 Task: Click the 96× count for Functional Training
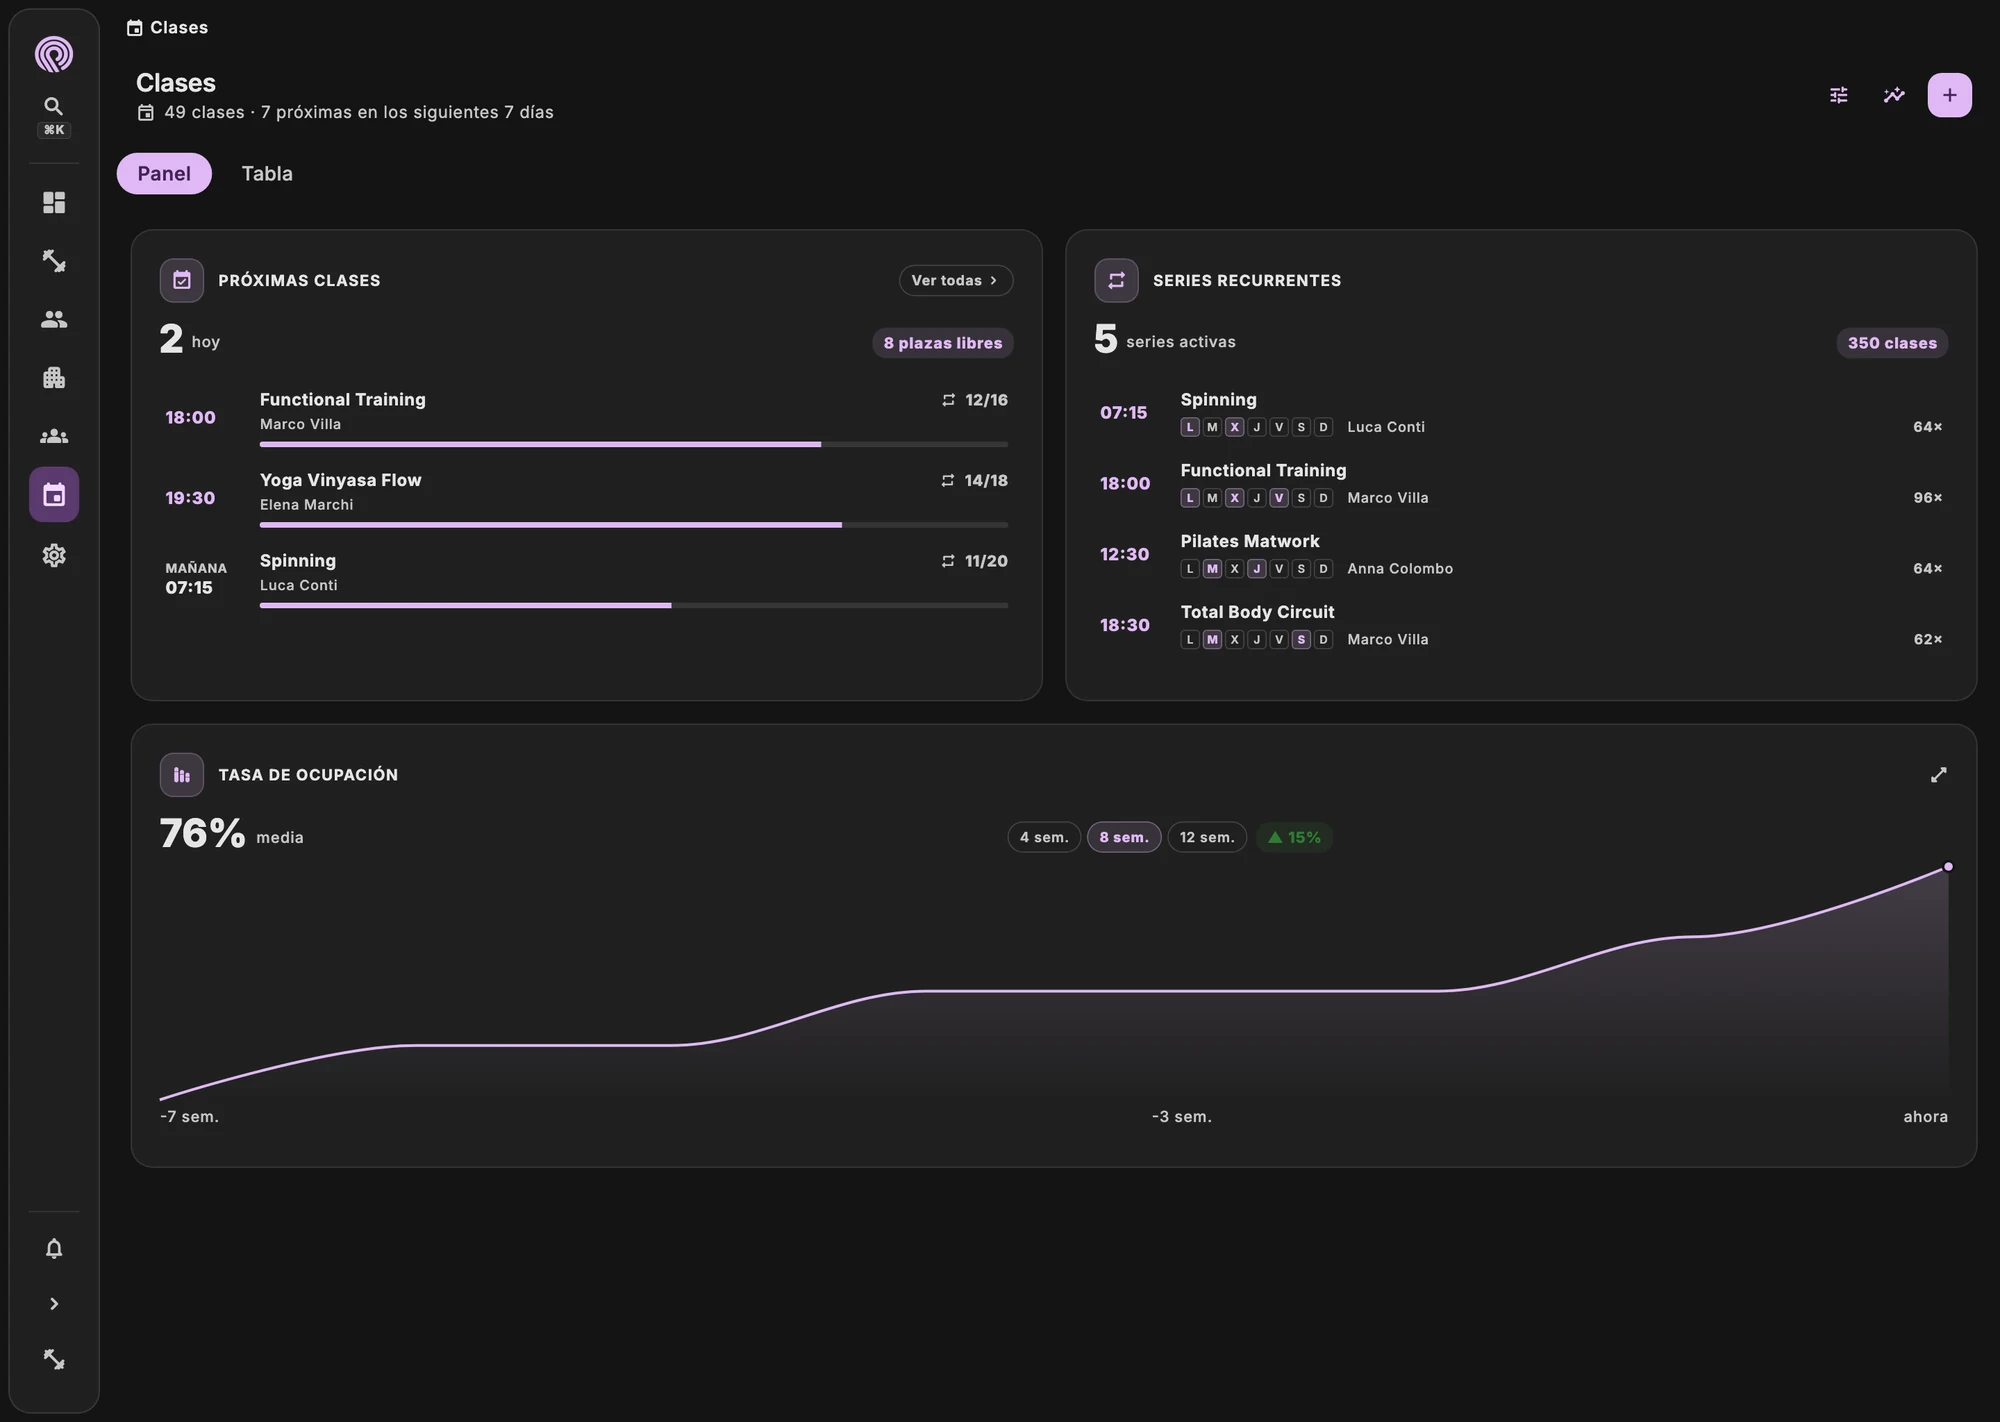(x=1927, y=498)
